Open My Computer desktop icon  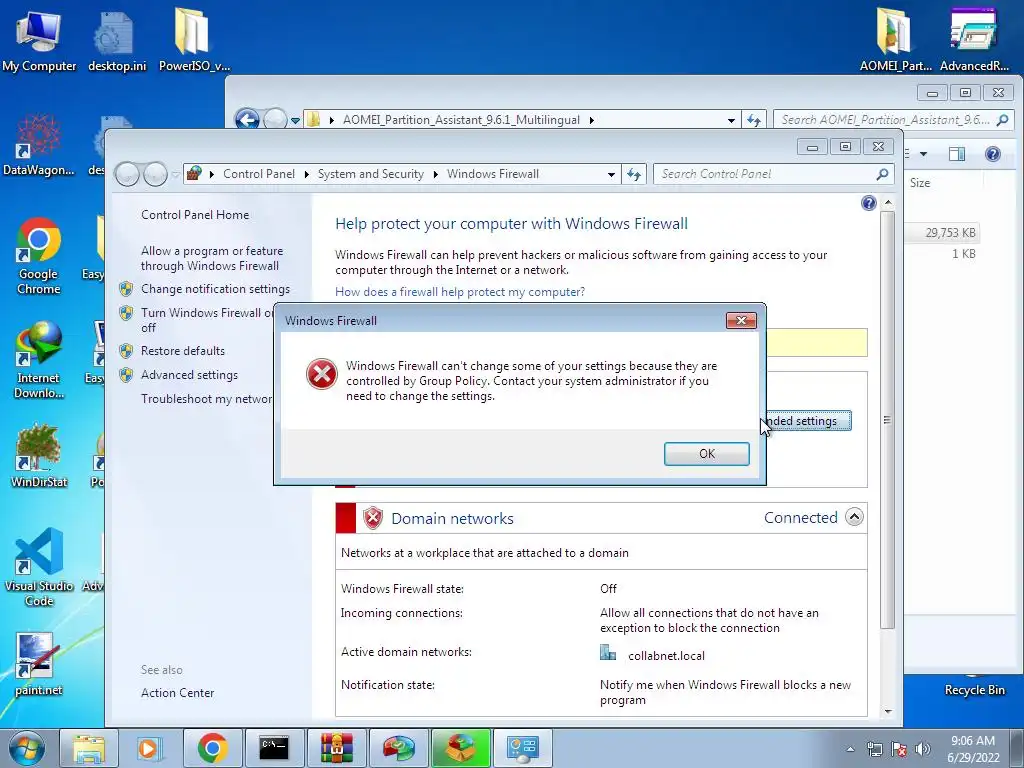pyautogui.click(x=39, y=39)
